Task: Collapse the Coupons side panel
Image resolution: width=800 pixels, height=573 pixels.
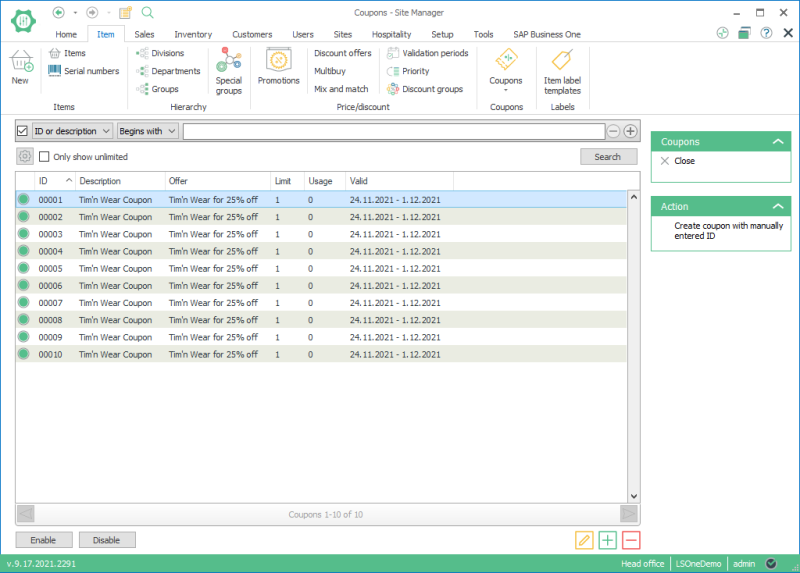Action: pyautogui.click(x=778, y=141)
